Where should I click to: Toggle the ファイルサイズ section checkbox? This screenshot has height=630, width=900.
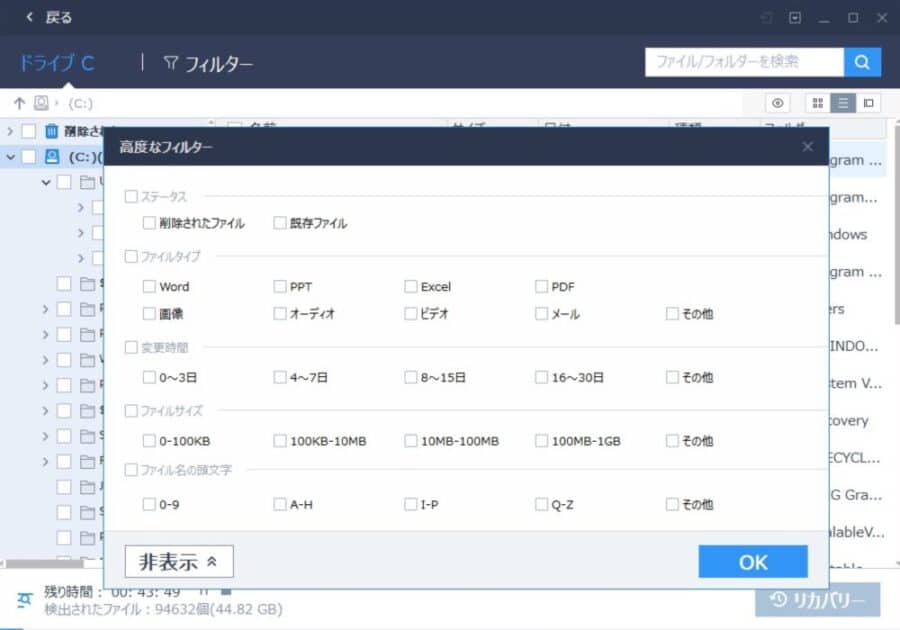click(131, 411)
